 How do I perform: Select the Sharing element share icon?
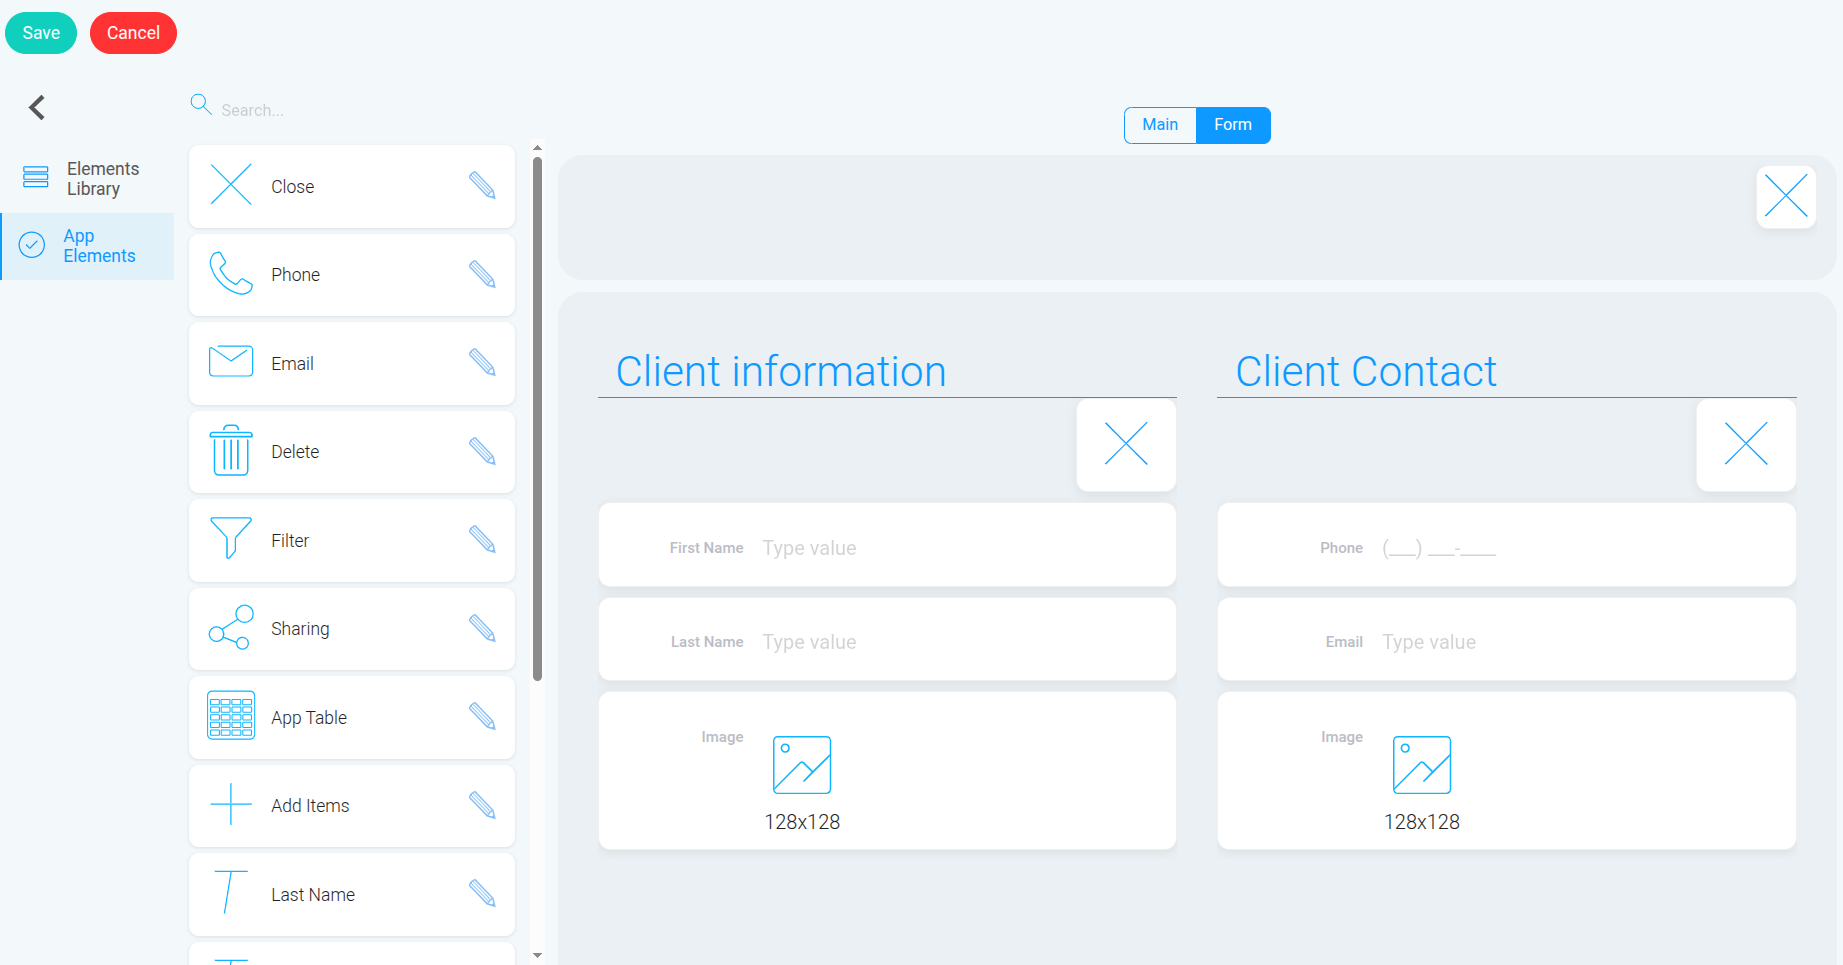point(231,627)
